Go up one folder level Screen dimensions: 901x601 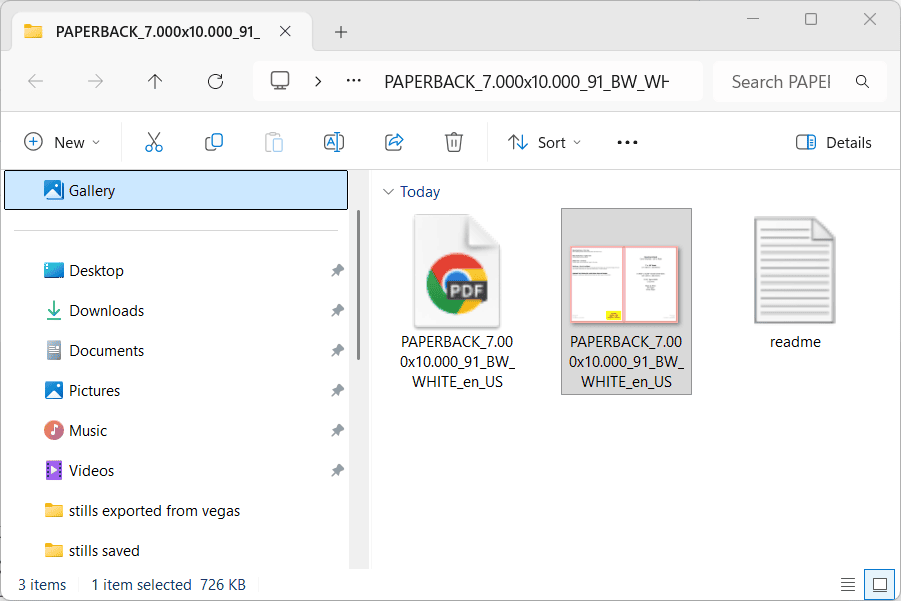click(155, 82)
